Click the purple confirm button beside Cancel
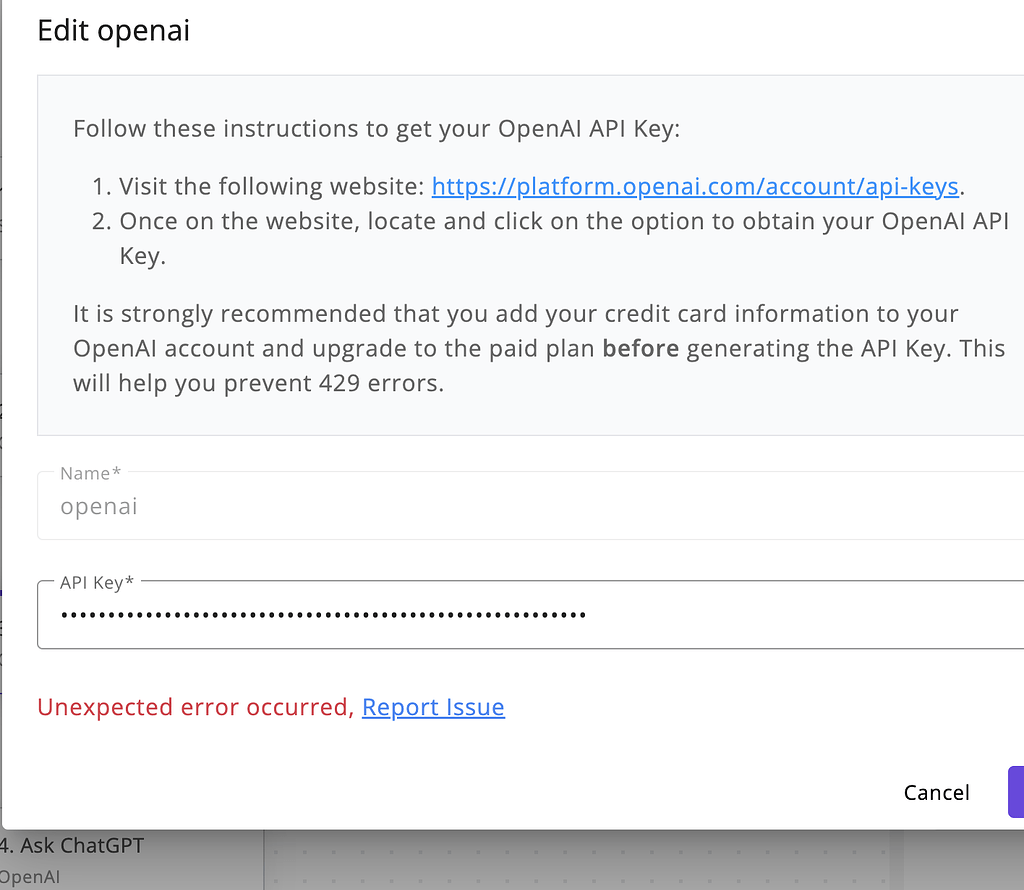This screenshot has height=890, width=1024. coord(1018,792)
